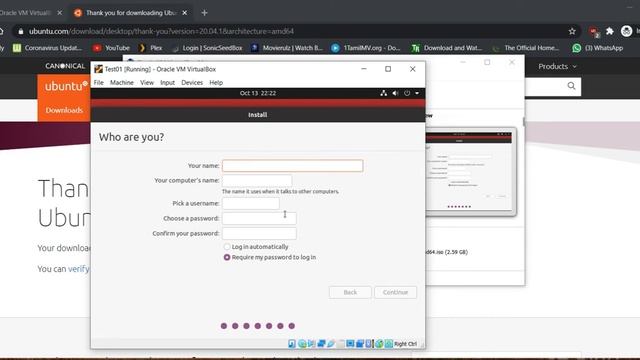Open the 1TamilMV.org bookmark
The width and height of the screenshot is (640, 360).
[366, 48]
